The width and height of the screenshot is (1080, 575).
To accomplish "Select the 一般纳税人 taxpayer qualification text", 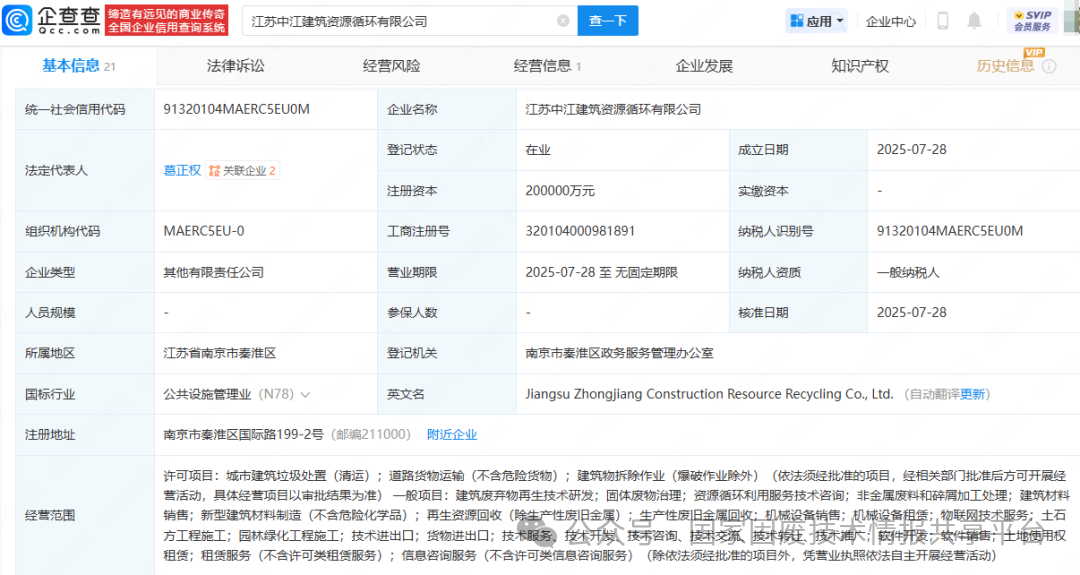I will click(908, 272).
